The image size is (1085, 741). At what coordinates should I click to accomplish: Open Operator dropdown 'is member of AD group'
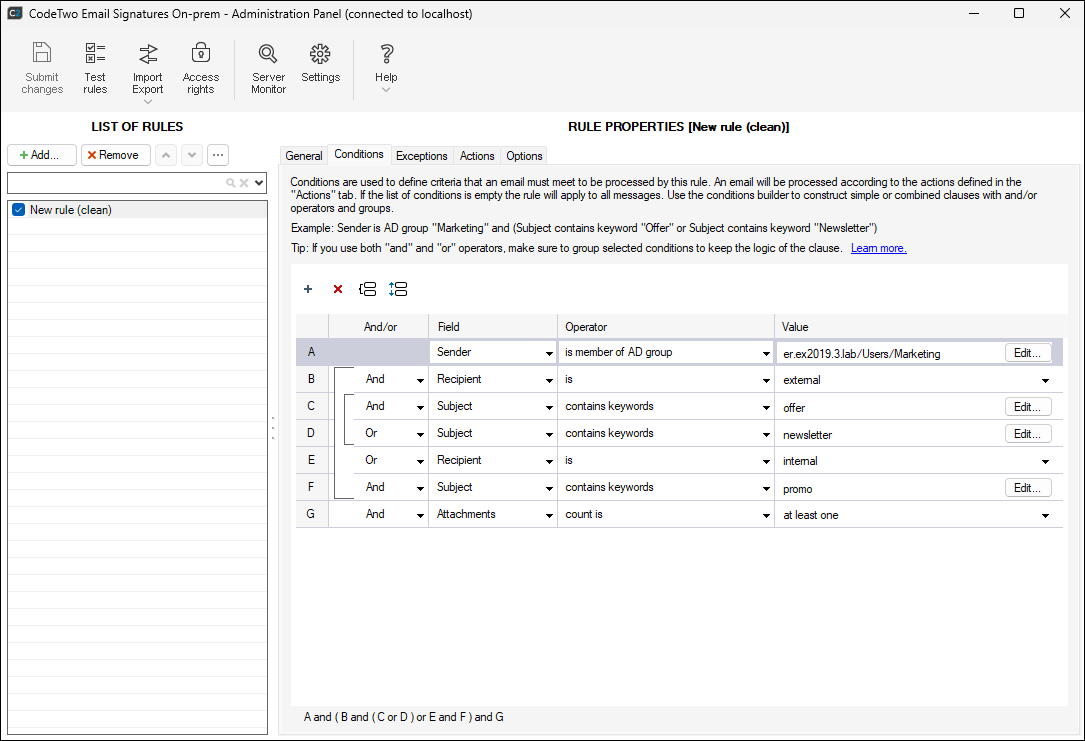pyautogui.click(x=766, y=354)
